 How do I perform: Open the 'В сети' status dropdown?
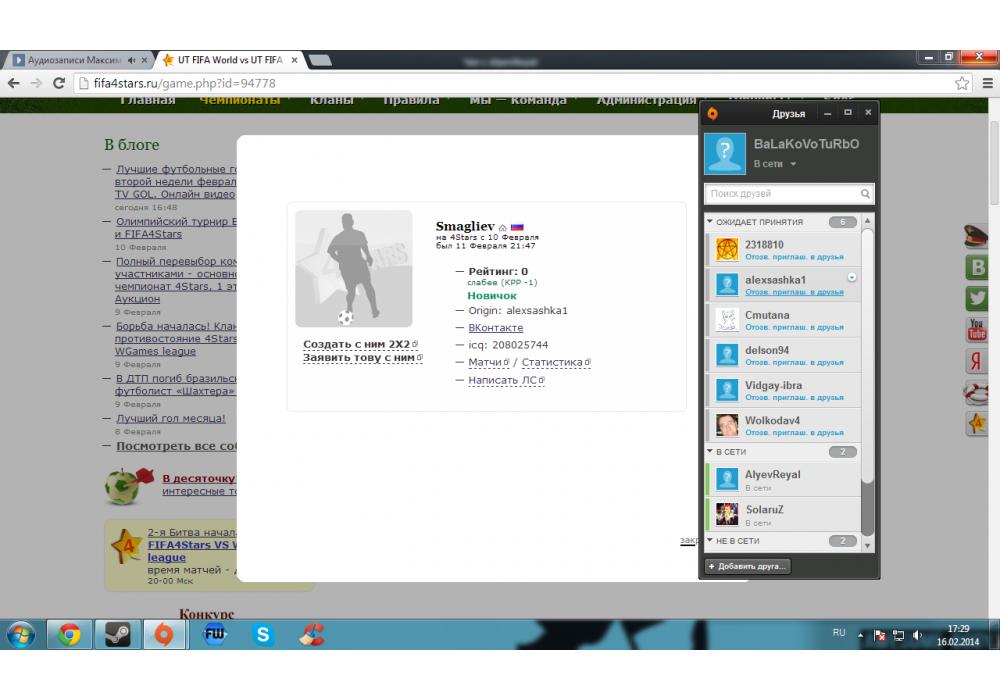[x=775, y=164]
